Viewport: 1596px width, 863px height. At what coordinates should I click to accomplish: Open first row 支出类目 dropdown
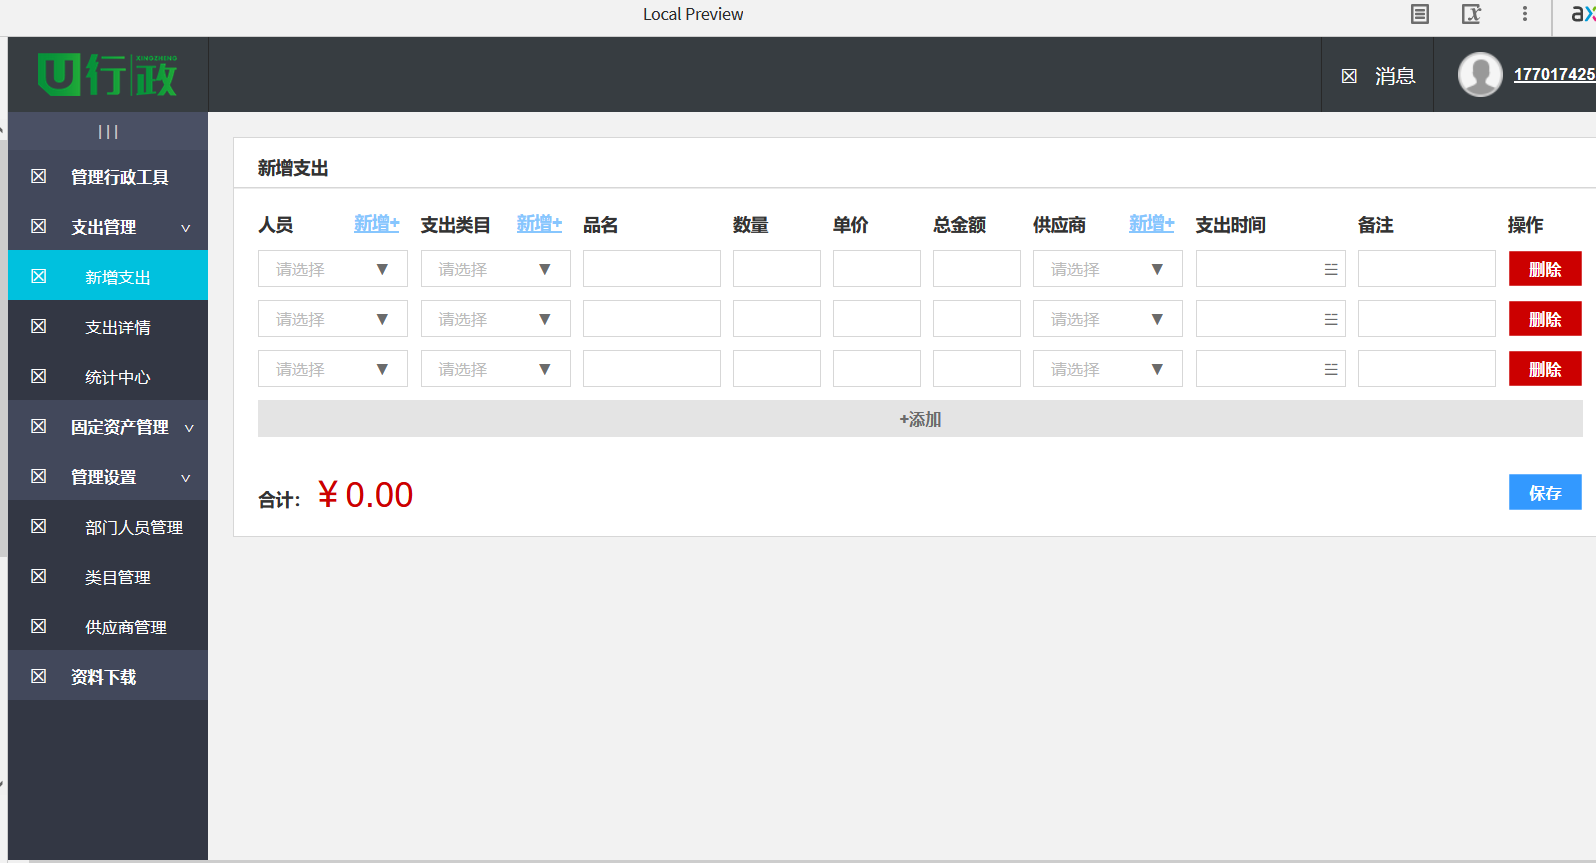point(496,269)
